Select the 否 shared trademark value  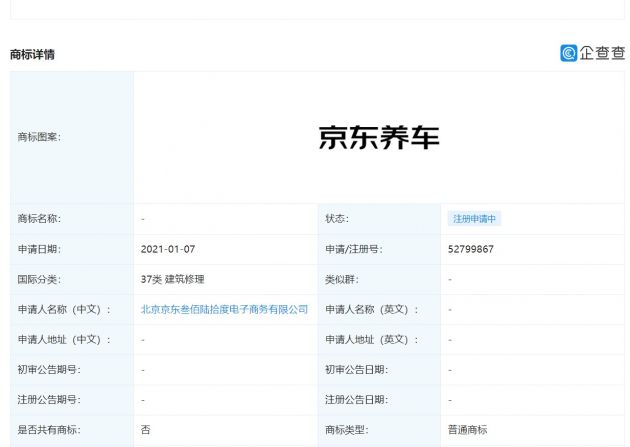point(145,430)
